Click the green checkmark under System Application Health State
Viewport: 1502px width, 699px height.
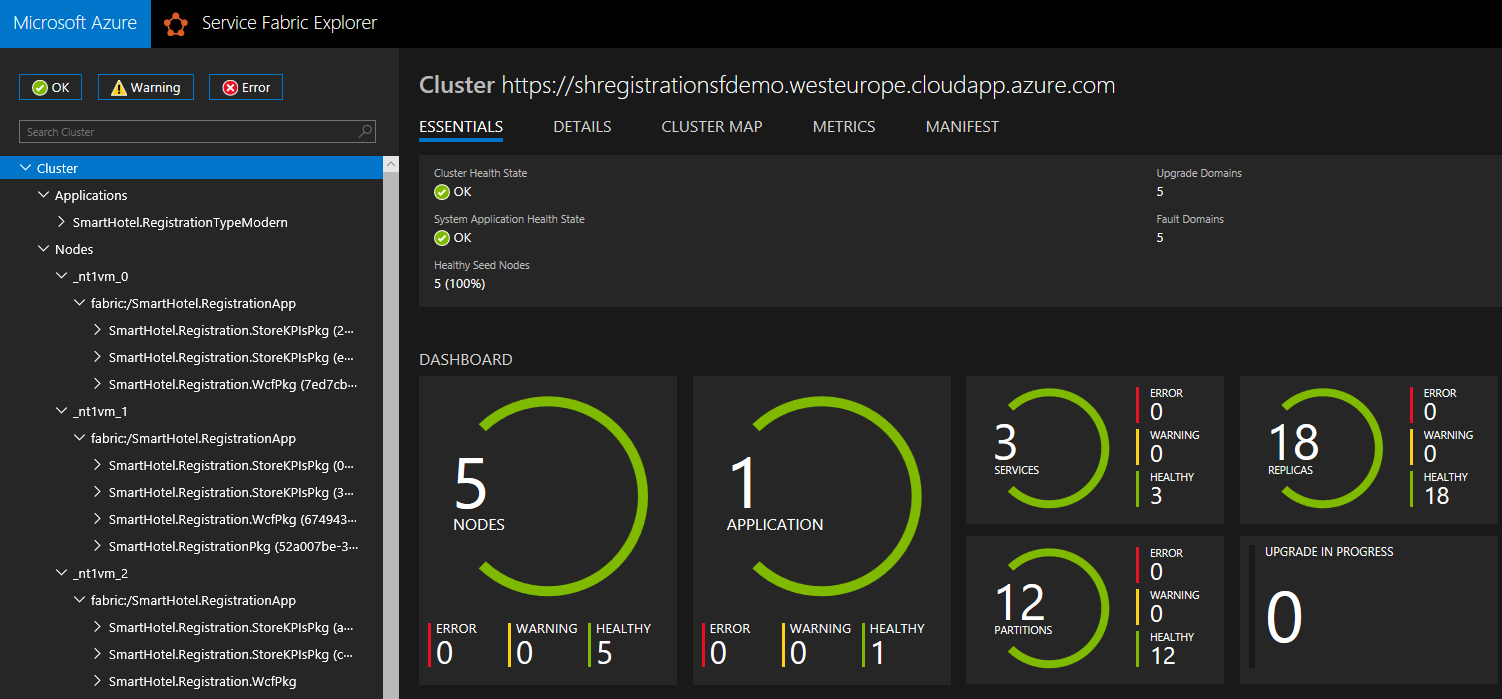(442, 238)
